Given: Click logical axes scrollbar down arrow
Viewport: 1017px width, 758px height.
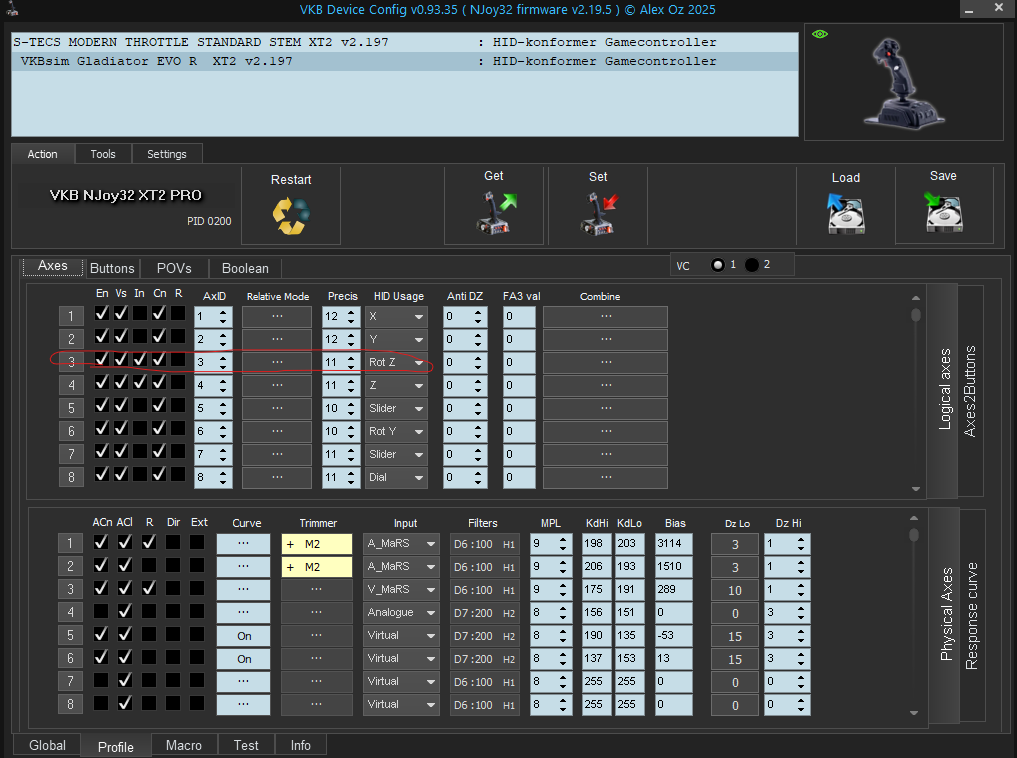Looking at the screenshot, I should point(916,489).
